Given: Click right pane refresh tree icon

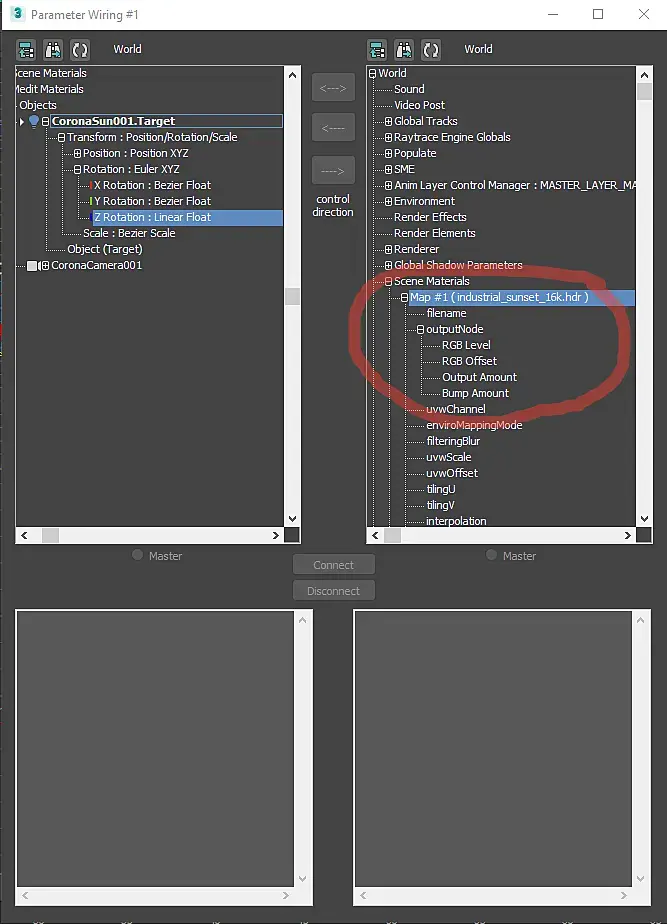Looking at the screenshot, I should pos(431,50).
